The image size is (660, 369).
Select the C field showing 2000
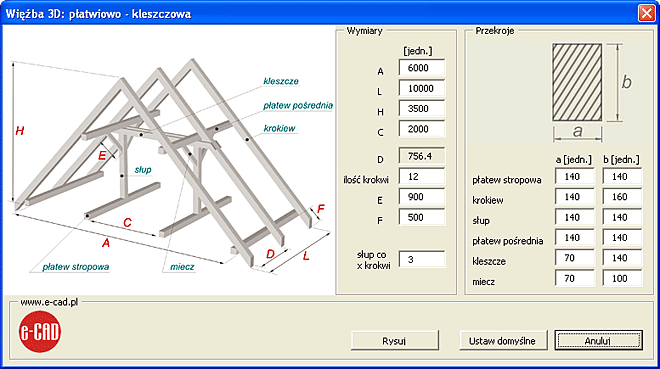click(x=421, y=129)
